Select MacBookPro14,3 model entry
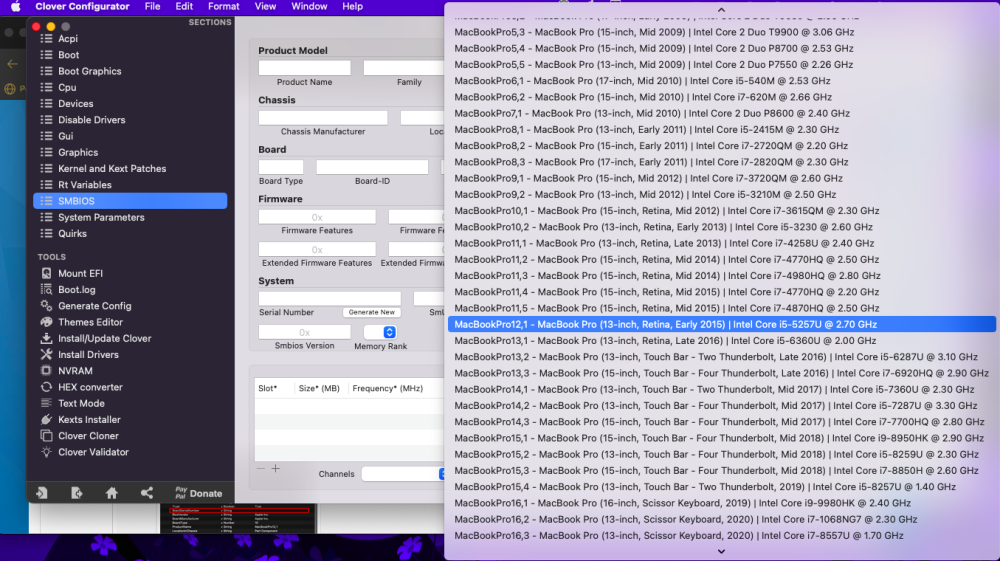The height and width of the screenshot is (561, 1000). click(721, 422)
